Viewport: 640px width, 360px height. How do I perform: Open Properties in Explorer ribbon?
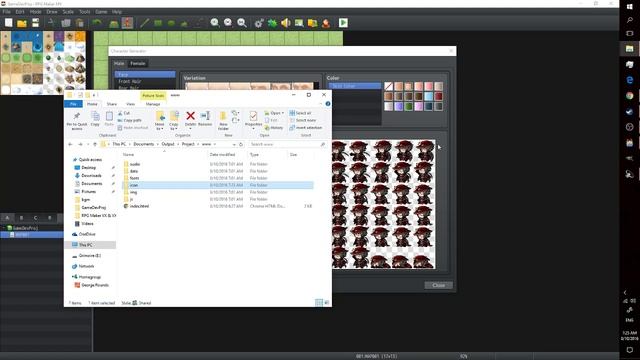253,120
